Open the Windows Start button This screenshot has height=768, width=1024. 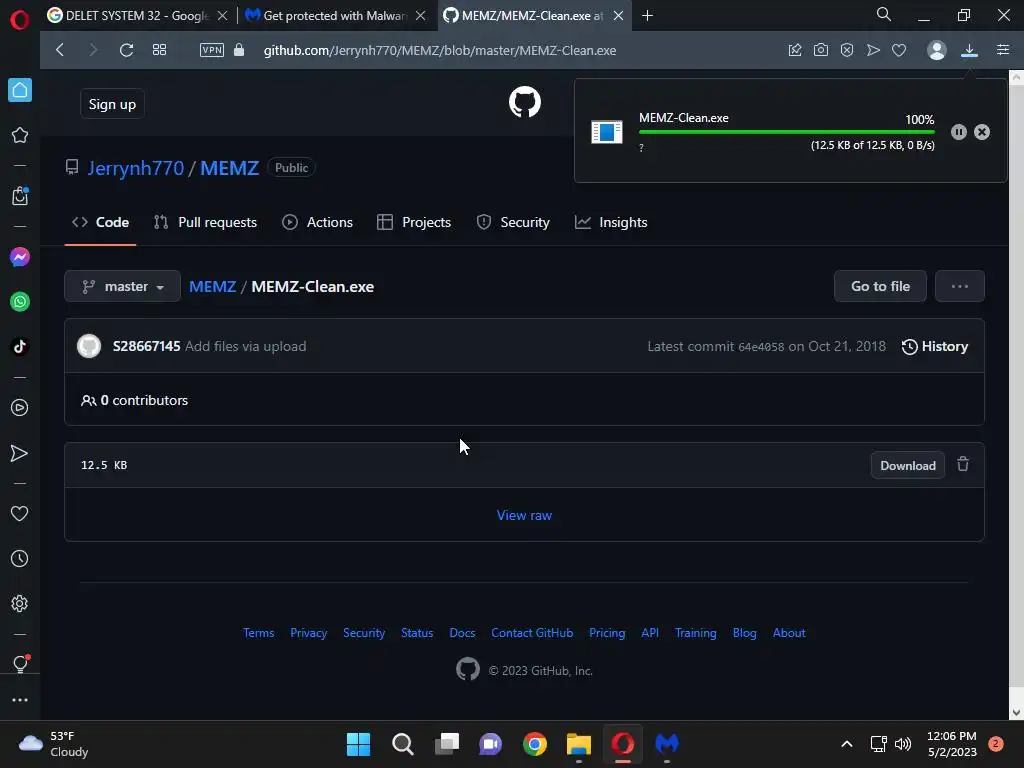point(358,744)
